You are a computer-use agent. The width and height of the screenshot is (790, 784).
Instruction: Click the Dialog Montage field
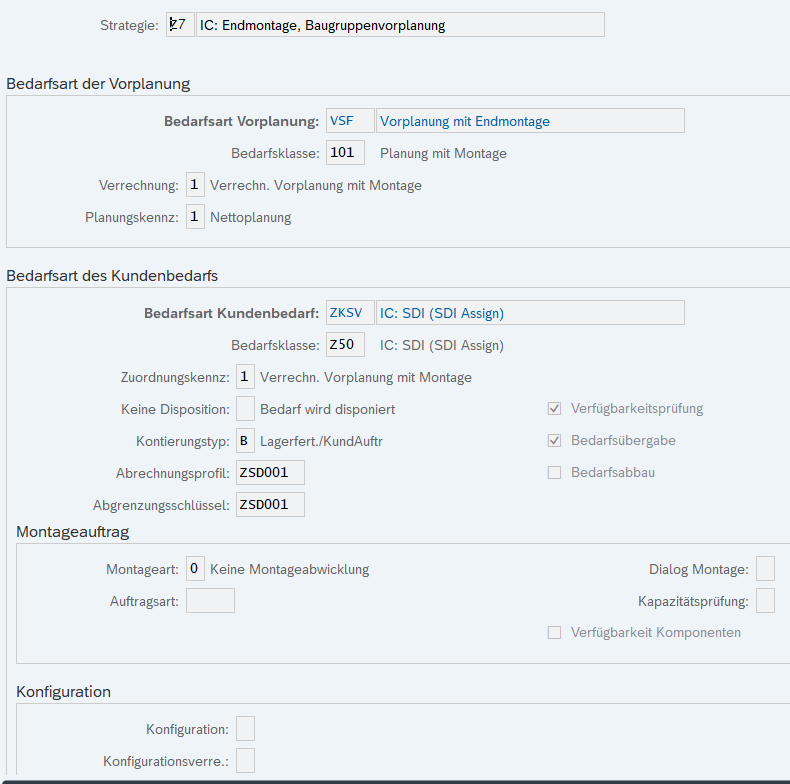(x=765, y=569)
